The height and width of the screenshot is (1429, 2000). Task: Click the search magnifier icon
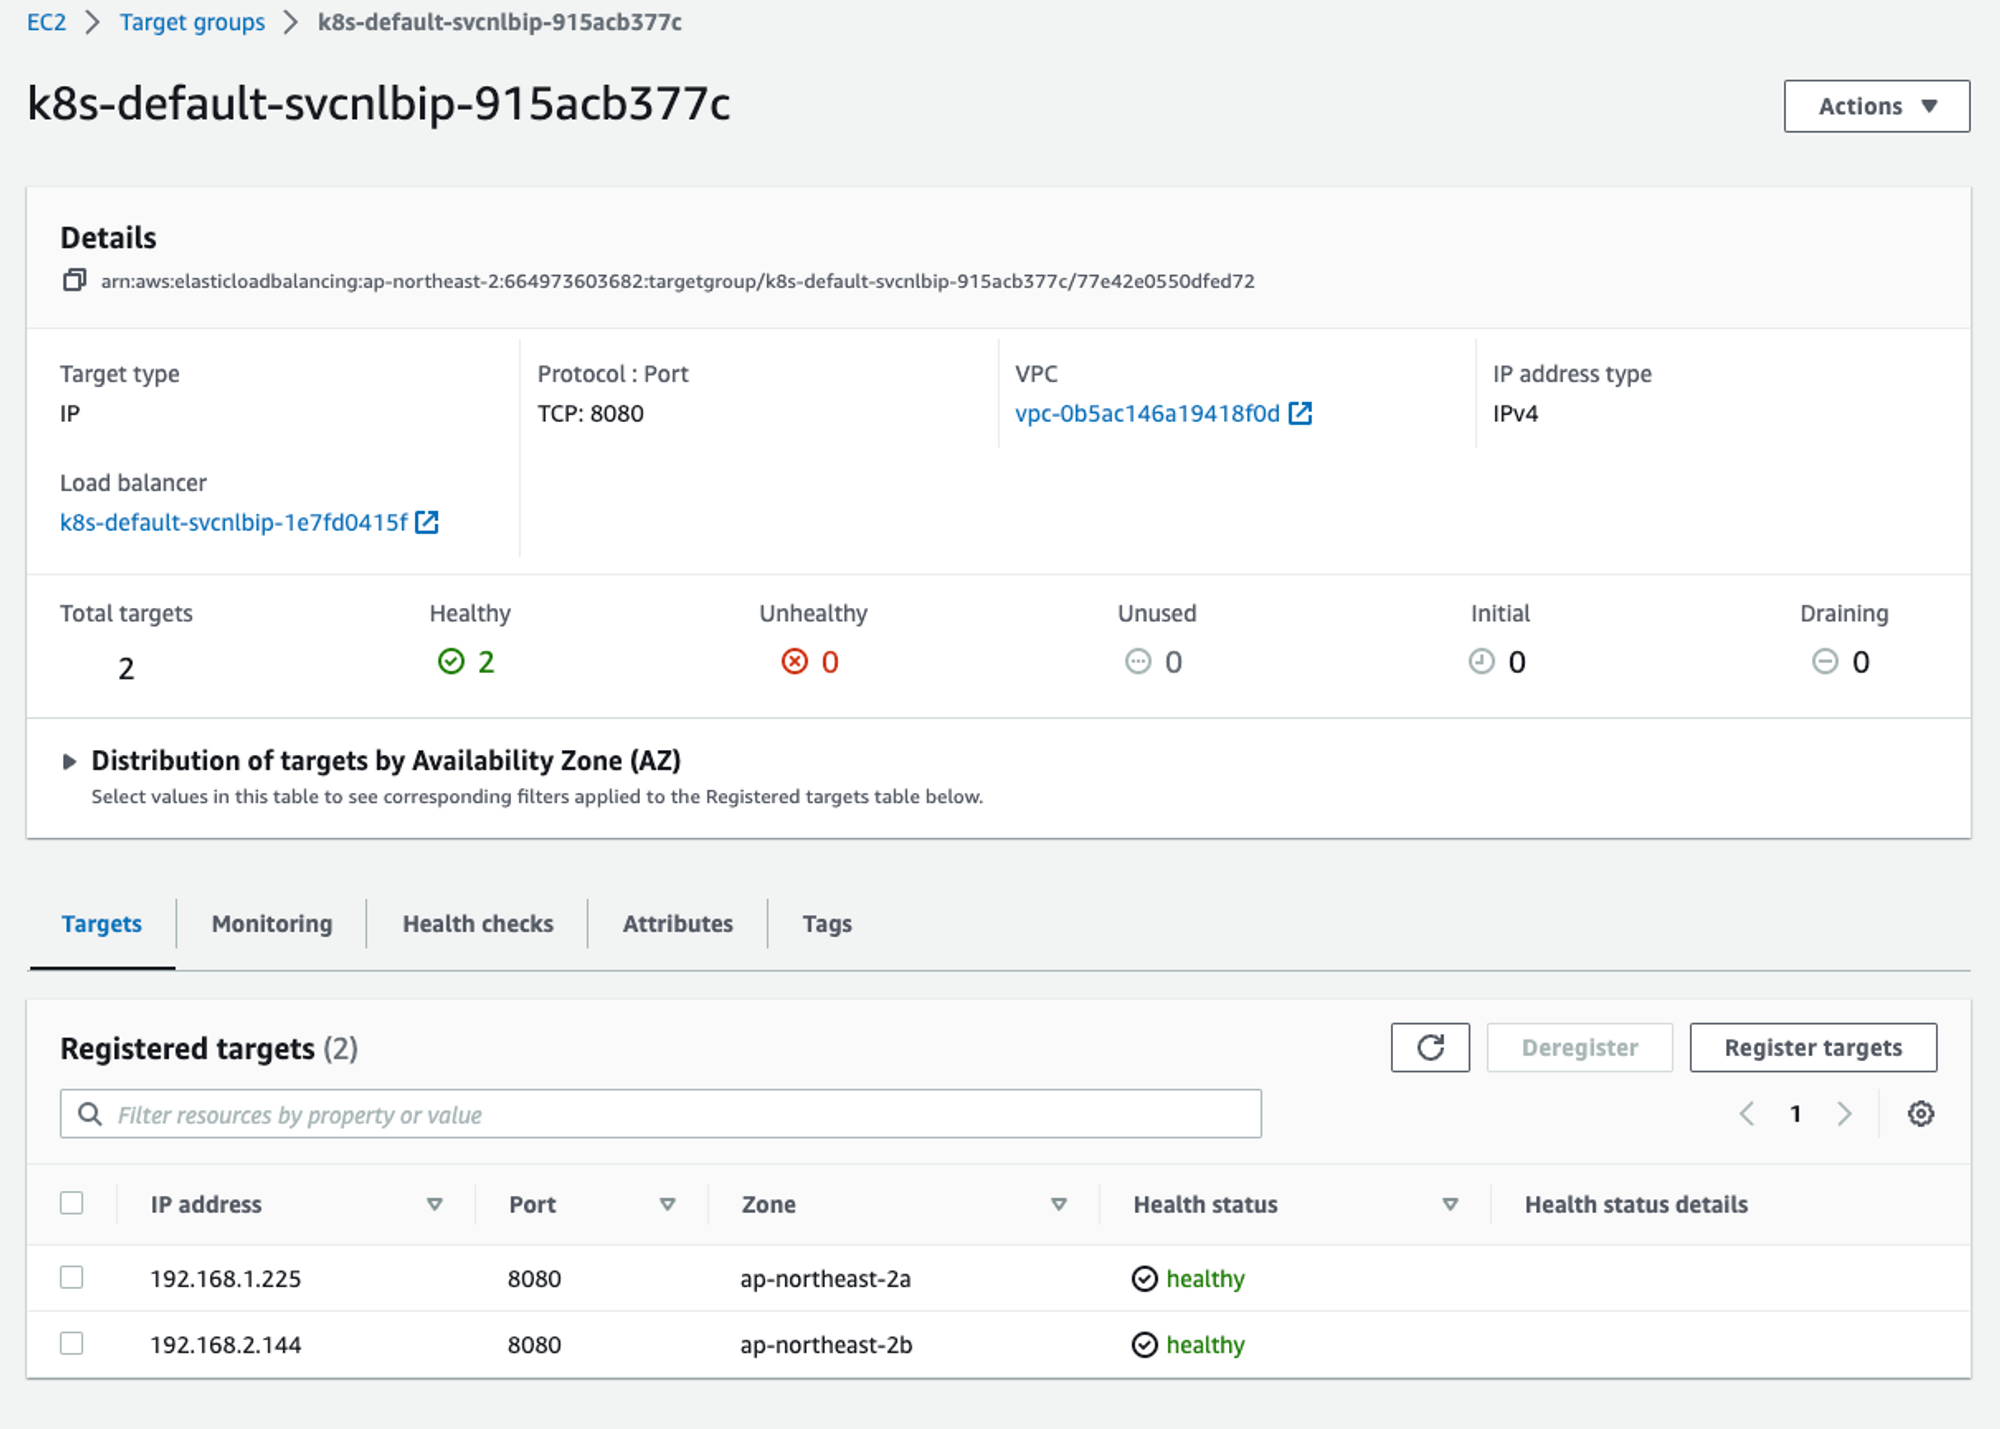click(x=90, y=1114)
